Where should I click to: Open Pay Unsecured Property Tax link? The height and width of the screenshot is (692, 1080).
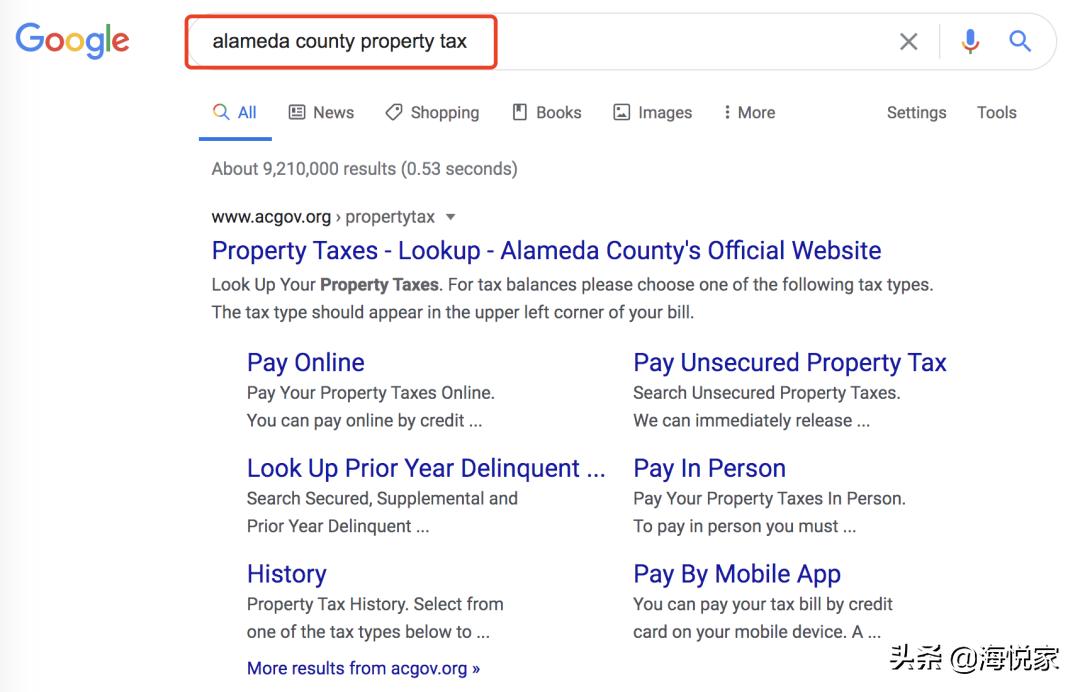[x=789, y=362]
